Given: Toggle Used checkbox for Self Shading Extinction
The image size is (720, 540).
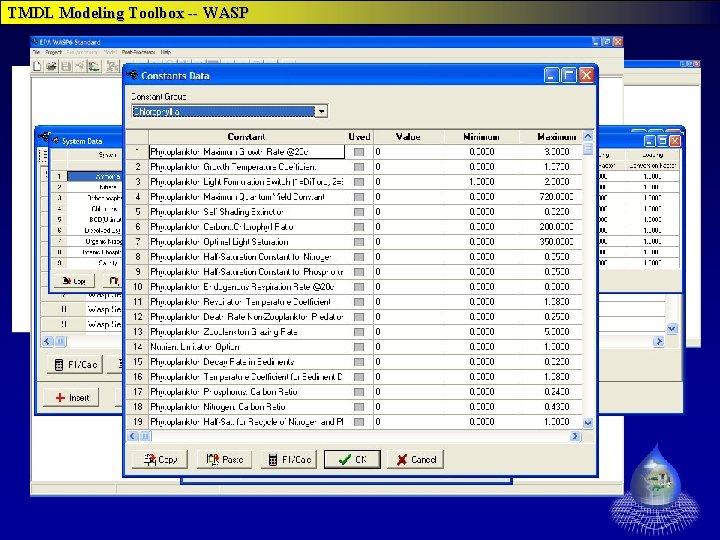Looking at the screenshot, I should (x=359, y=212).
